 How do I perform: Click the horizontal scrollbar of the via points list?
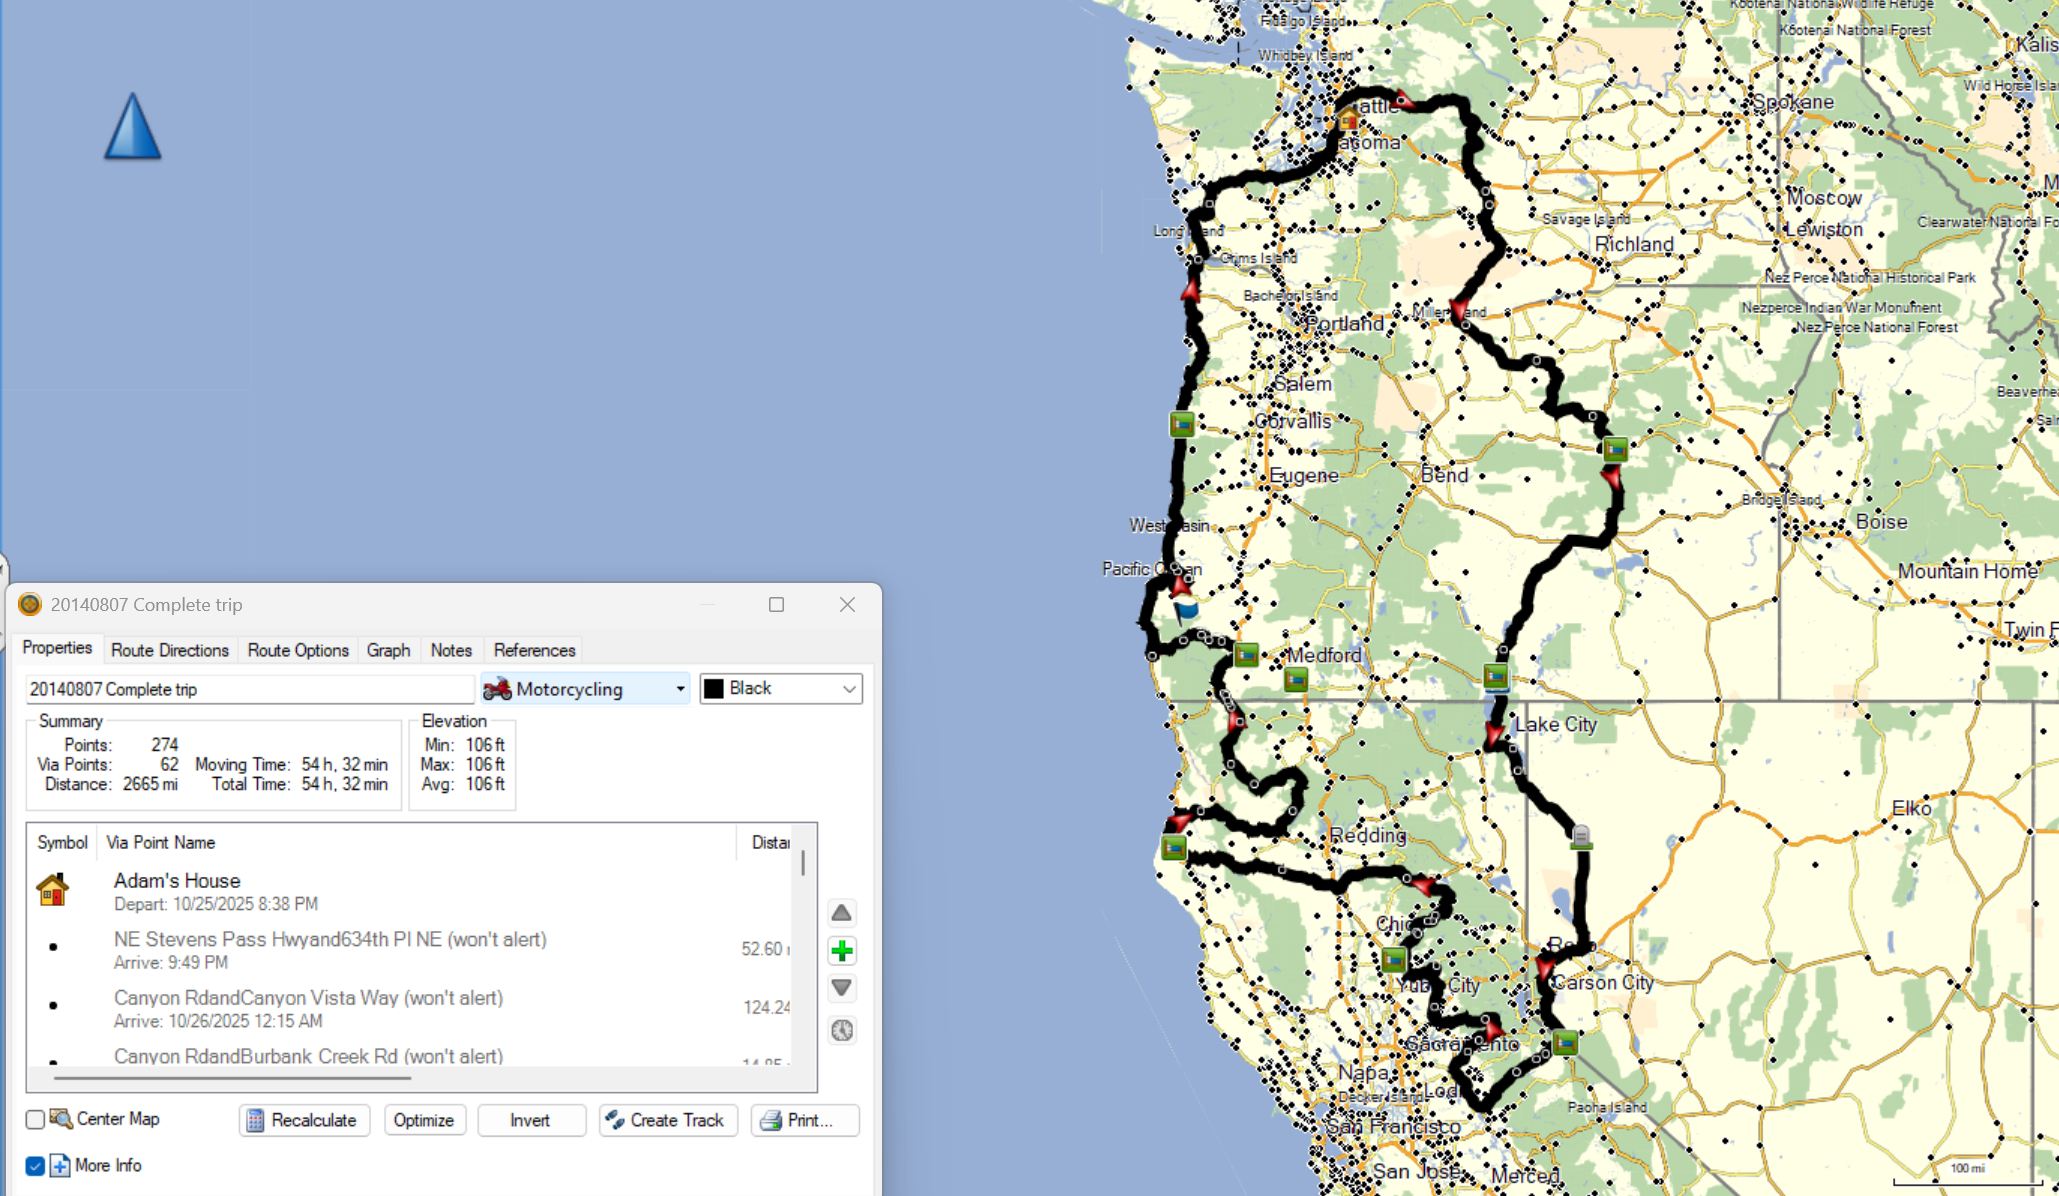pyautogui.click(x=232, y=1078)
